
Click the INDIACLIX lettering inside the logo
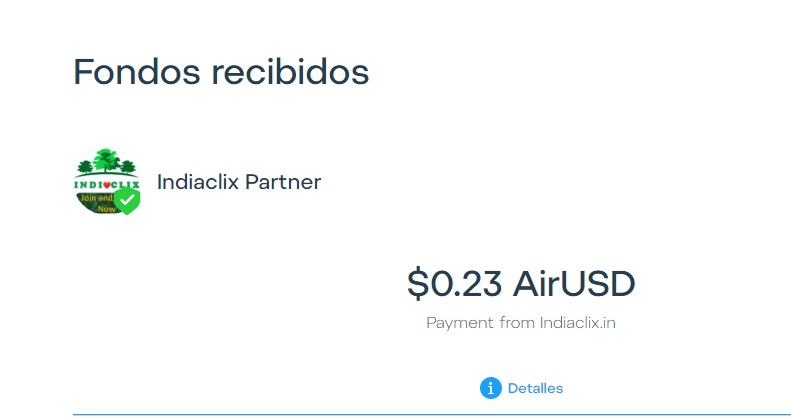pos(106,185)
